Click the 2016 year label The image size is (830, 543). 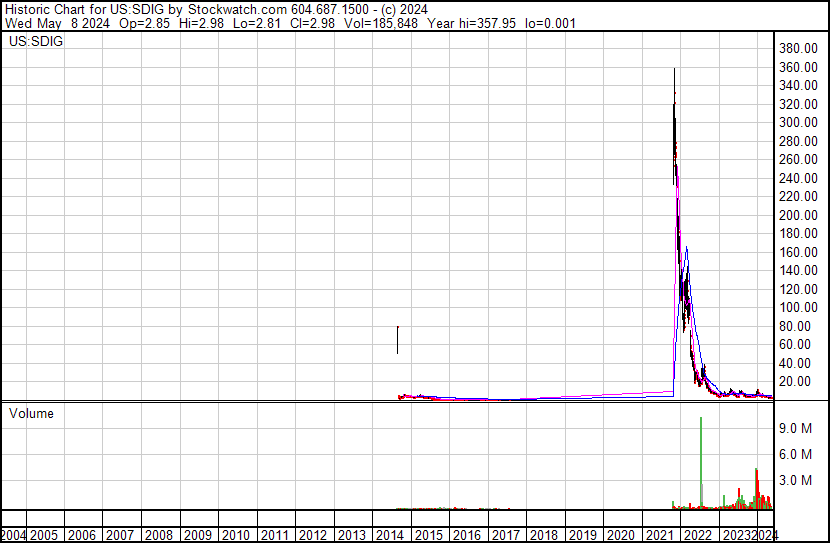[x=467, y=535]
